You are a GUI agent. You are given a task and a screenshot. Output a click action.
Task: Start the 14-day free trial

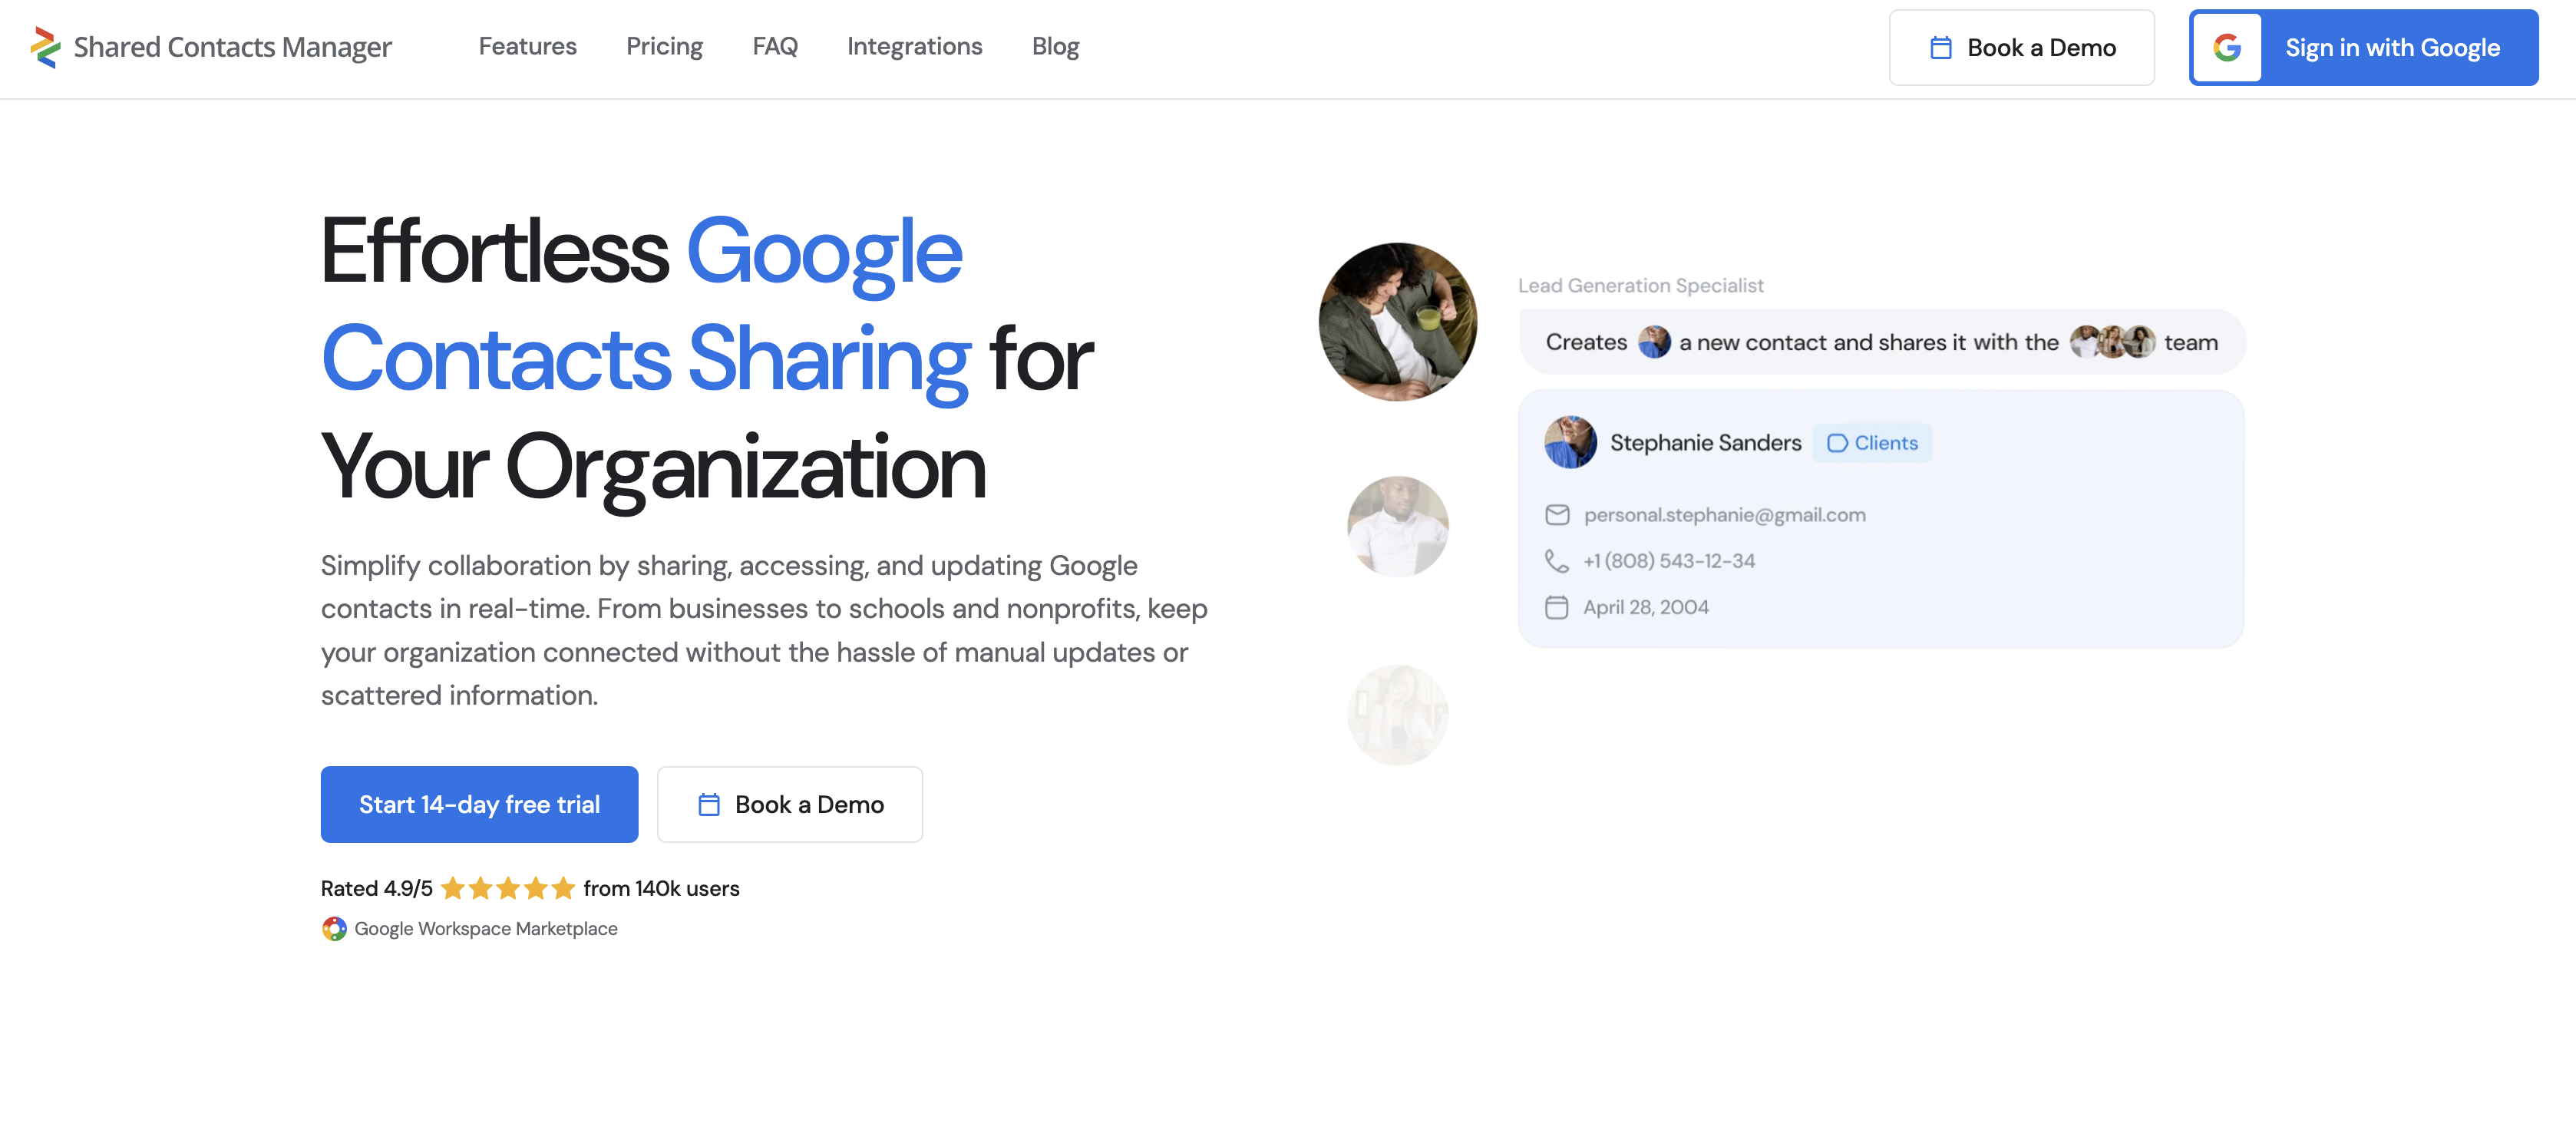479,804
